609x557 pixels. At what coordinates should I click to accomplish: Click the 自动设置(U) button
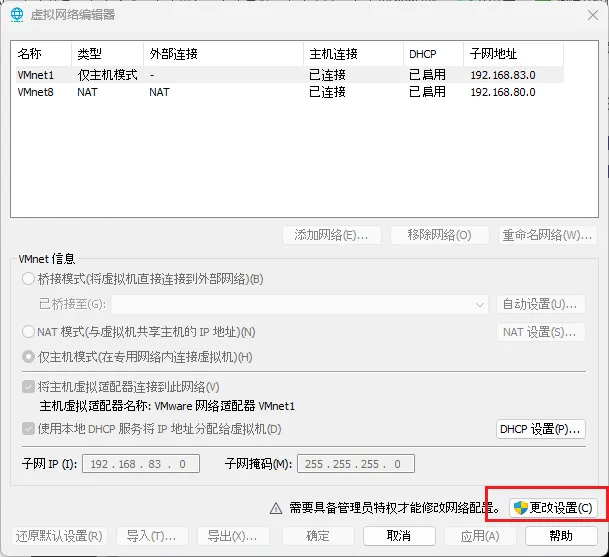pyautogui.click(x=541, y=304)
